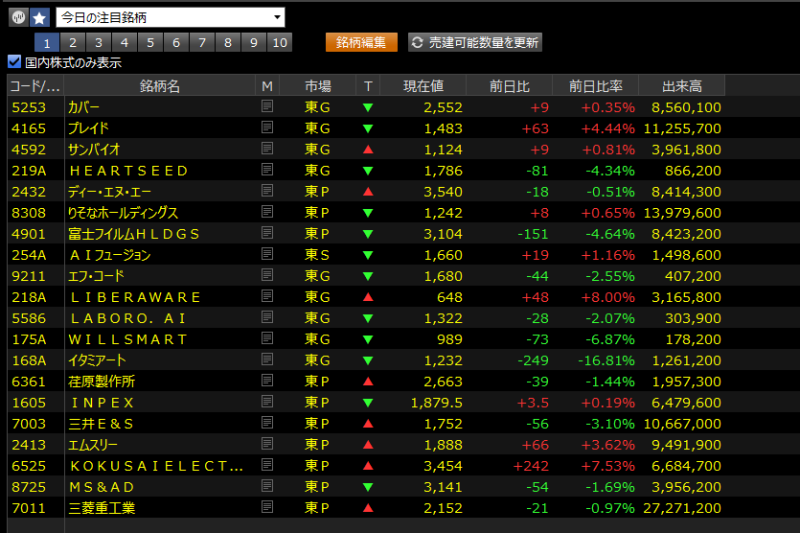Screen dimensions: 800x533
Task: Click market 東S in AIフュージョン row
Action: (x=317, y=255)
